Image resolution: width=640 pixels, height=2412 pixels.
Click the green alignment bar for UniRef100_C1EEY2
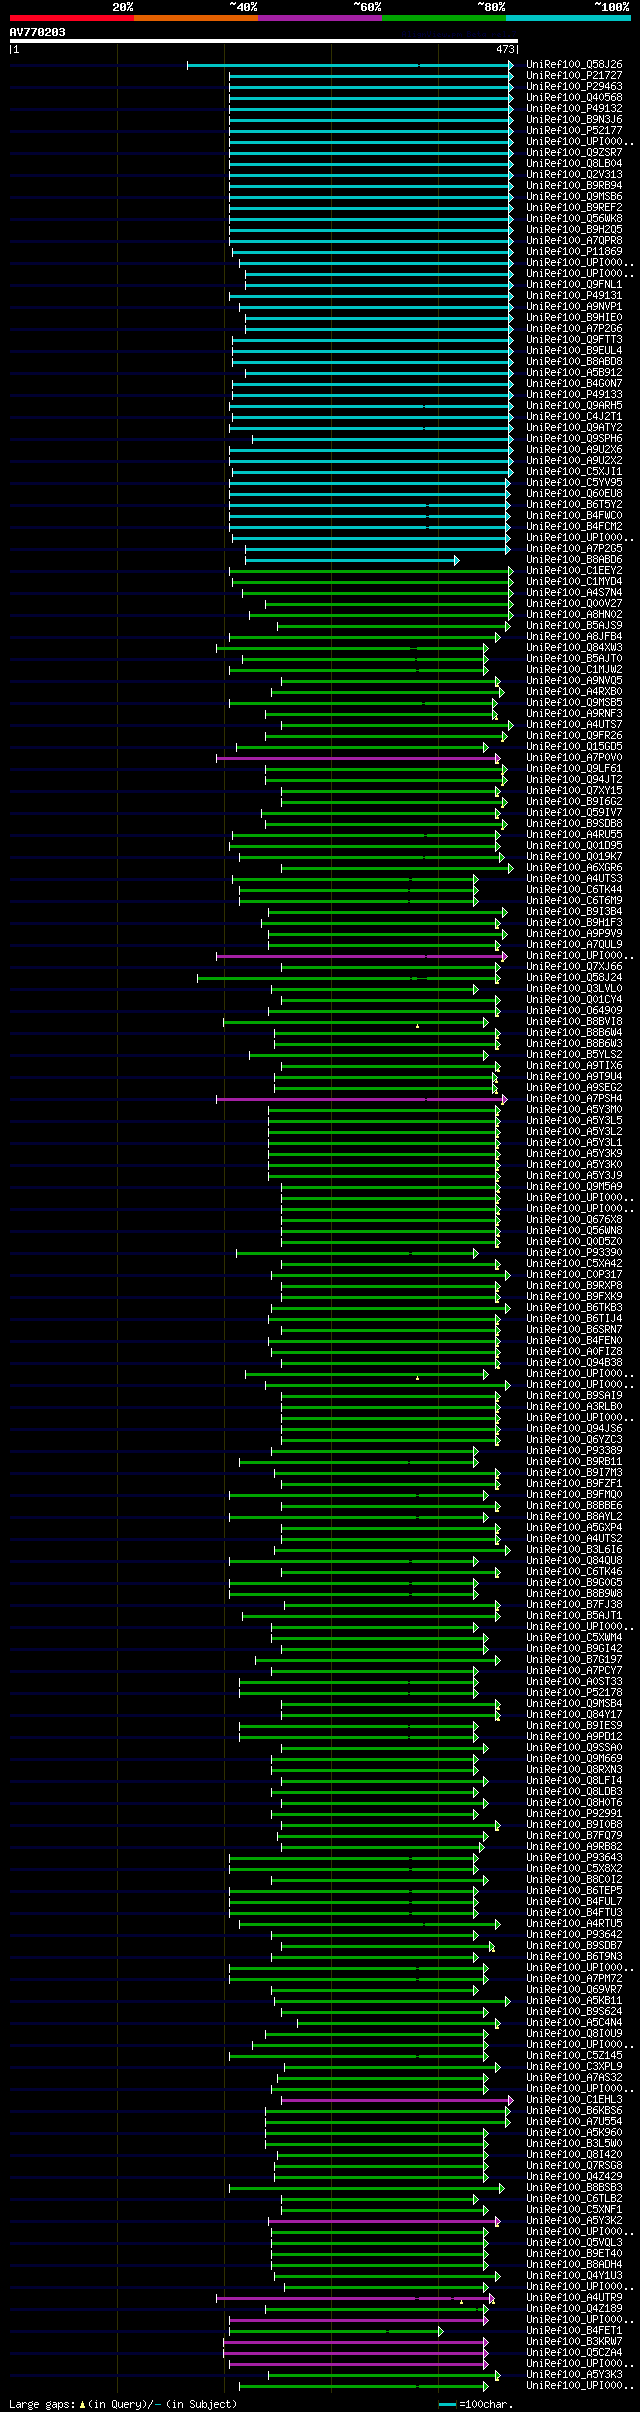(x=371, y=571)
